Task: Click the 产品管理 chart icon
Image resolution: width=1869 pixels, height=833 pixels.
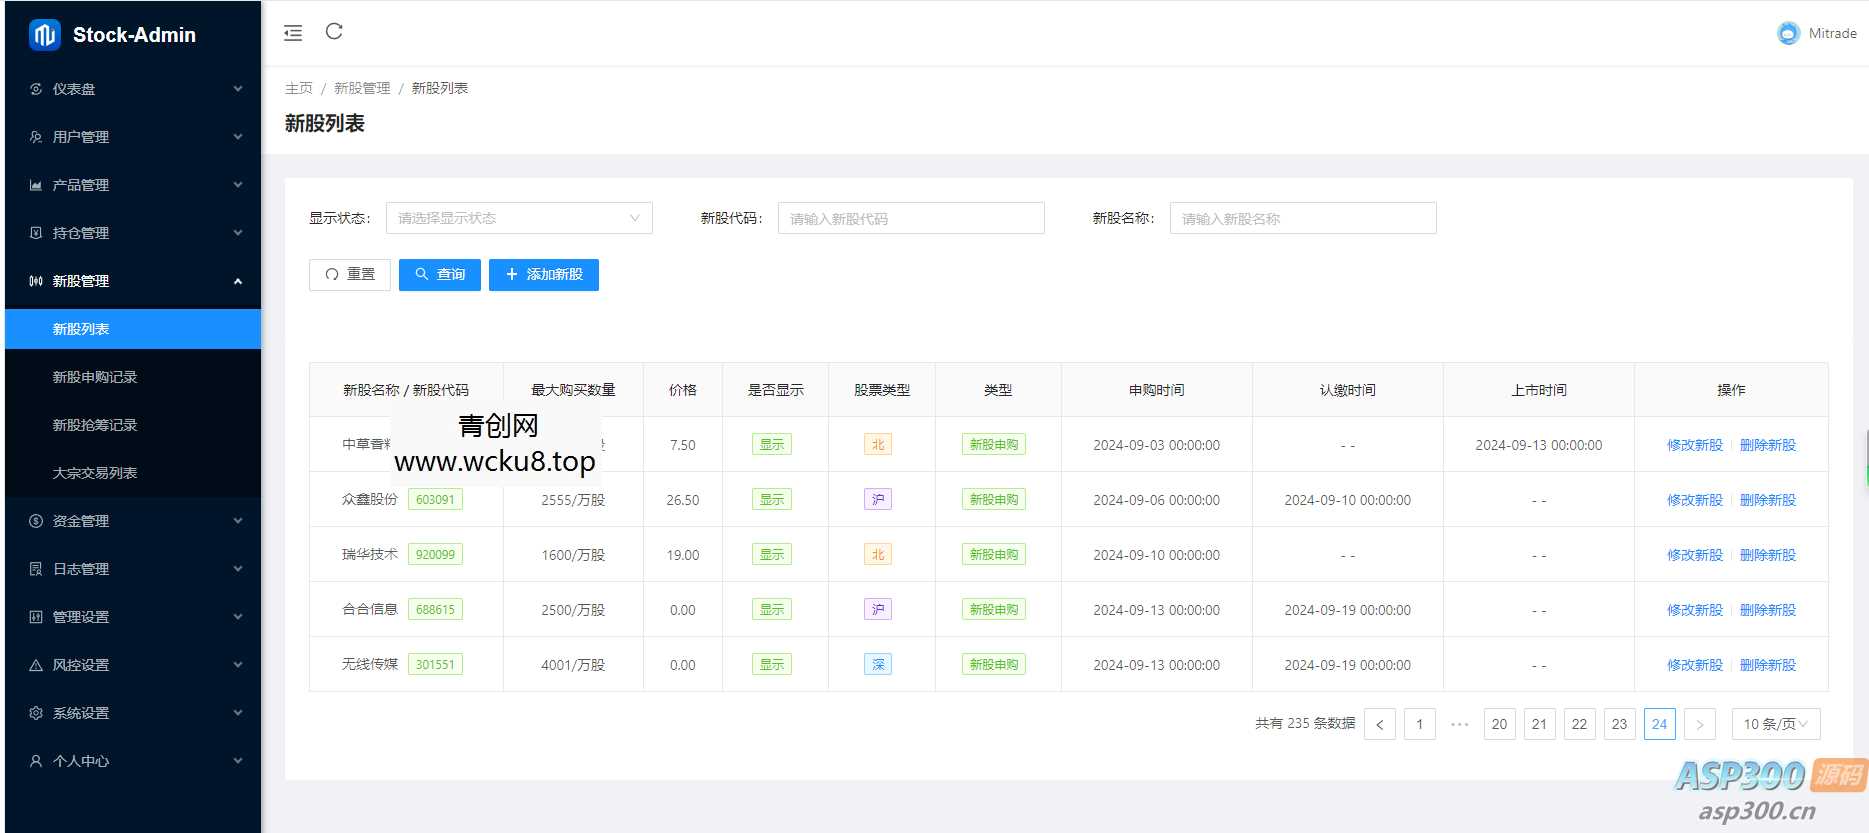Action: point(36,185)
